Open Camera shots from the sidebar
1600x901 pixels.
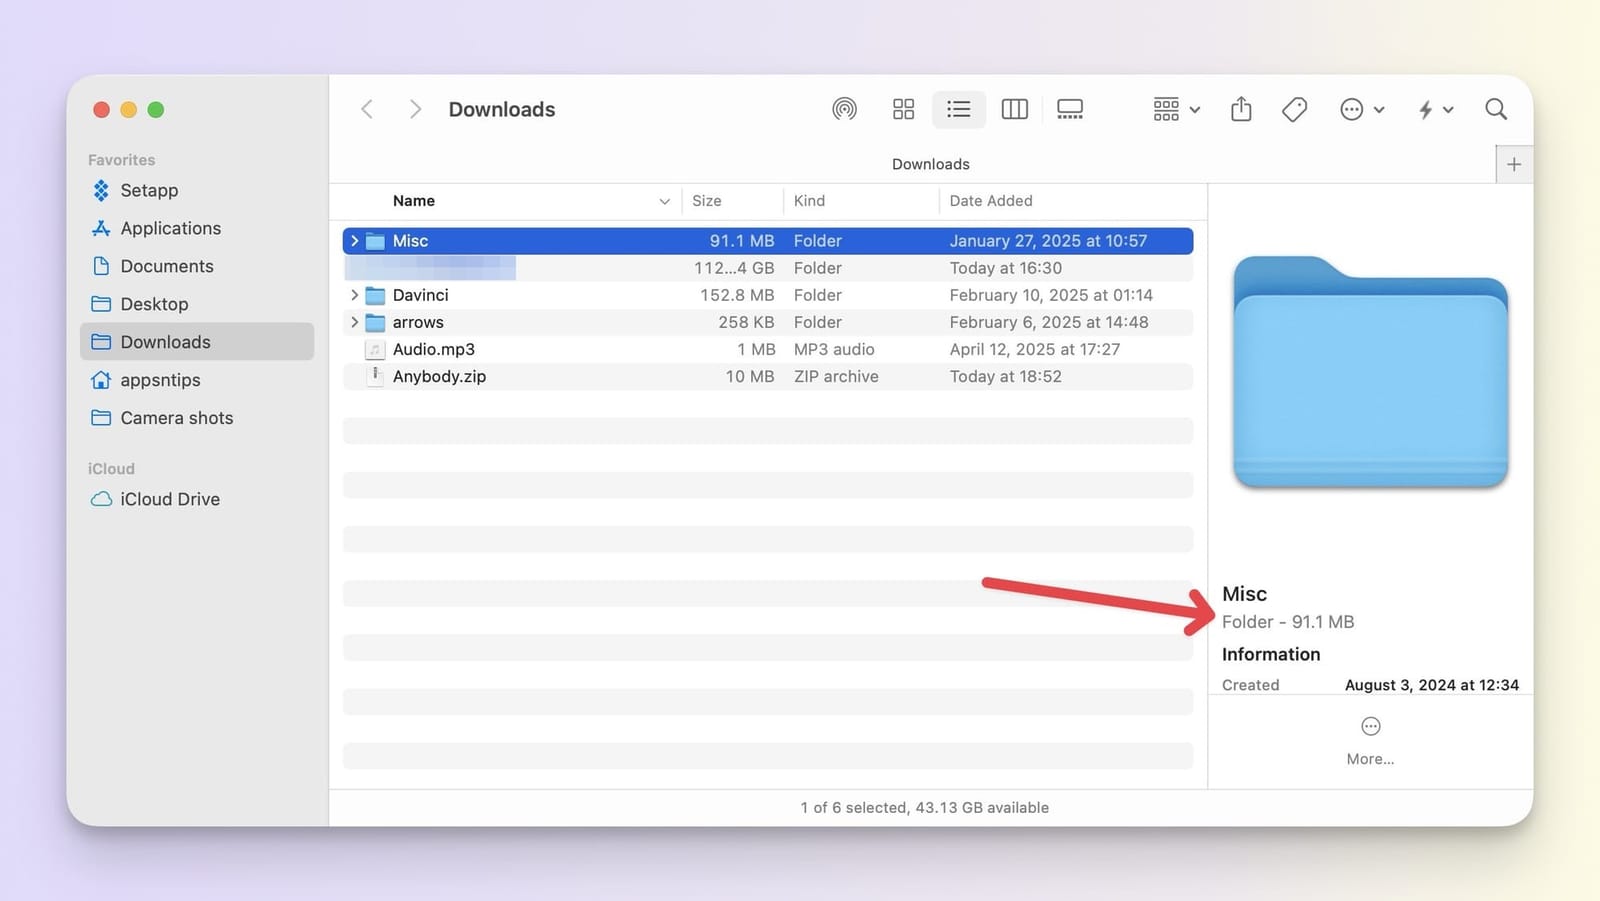(x=177, y=418)
